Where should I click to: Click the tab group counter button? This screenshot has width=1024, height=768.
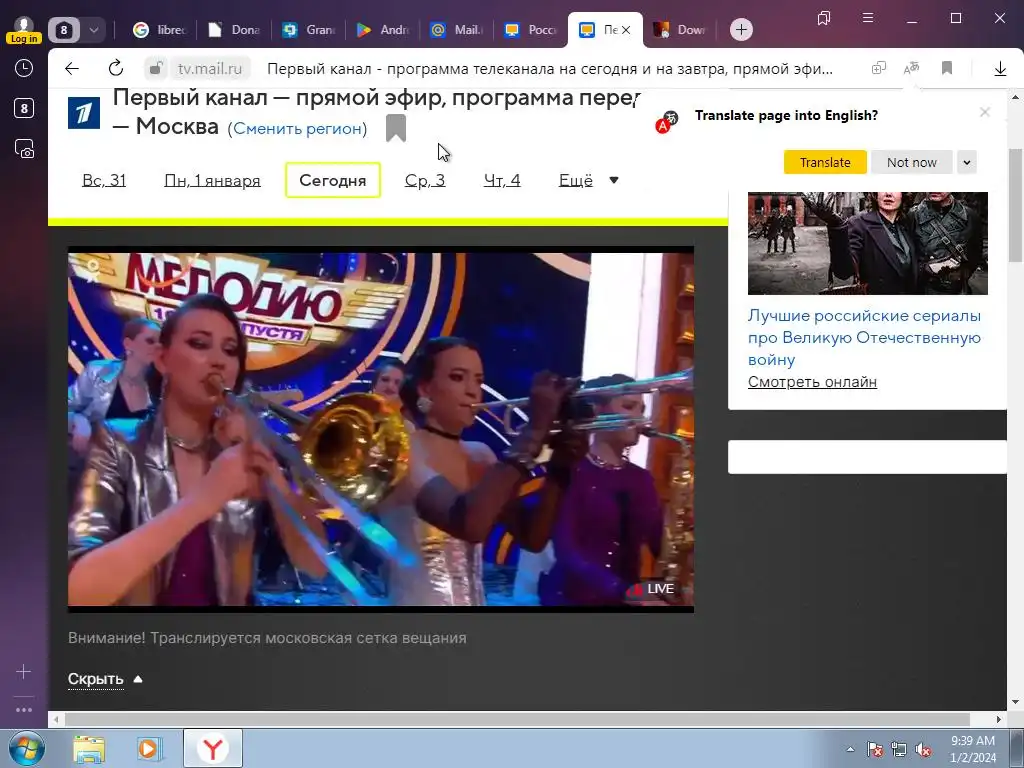pos(64,30)
